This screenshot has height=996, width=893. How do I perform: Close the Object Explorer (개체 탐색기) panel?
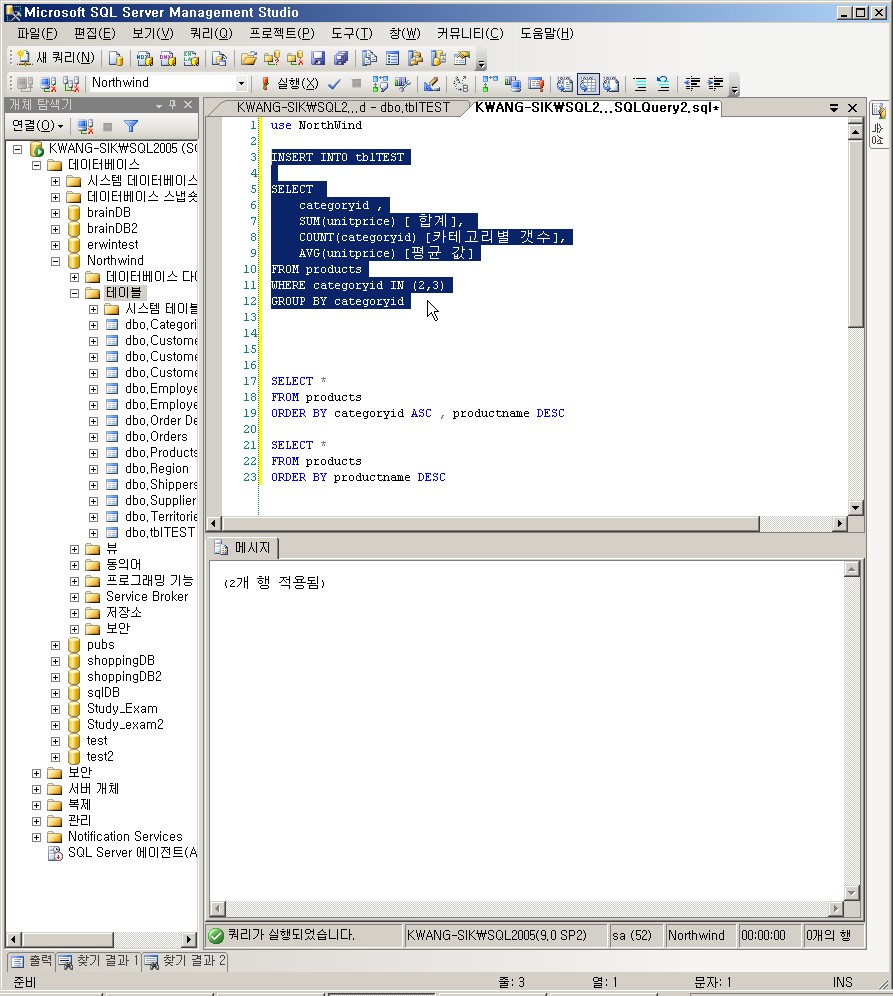pos(188,104)
